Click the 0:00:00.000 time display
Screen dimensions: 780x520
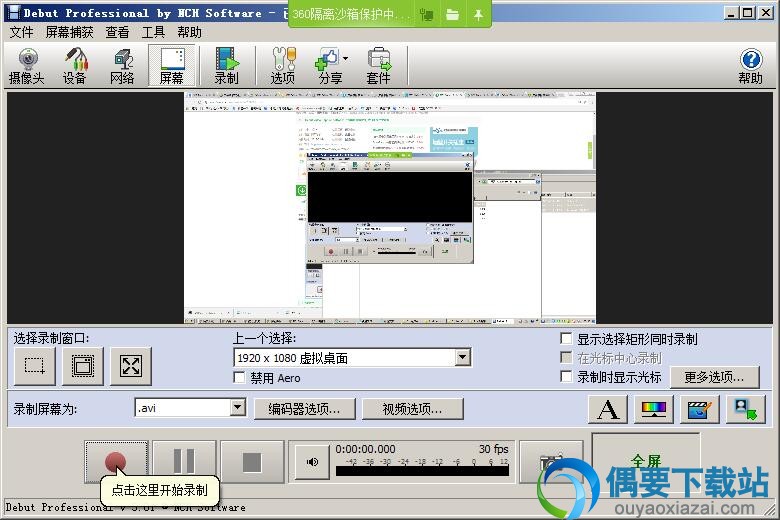click(x=365, y=449)
